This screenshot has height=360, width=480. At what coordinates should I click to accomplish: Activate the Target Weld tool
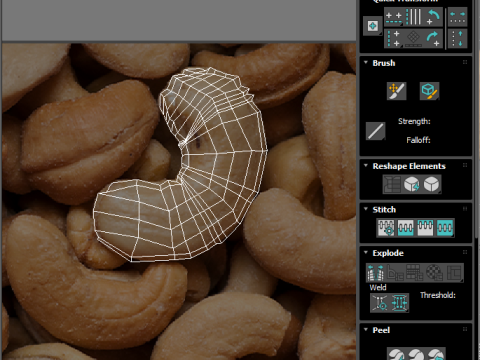(x=380, y=303)
